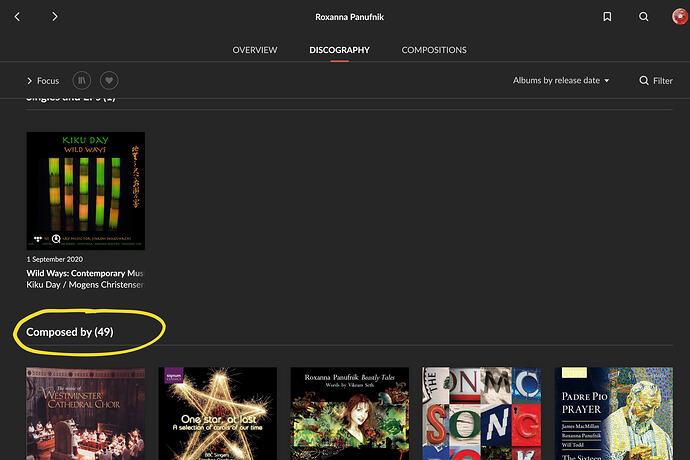Go forward with the right arrow
This screenshot has width=690, height=460.
[55, 17]
